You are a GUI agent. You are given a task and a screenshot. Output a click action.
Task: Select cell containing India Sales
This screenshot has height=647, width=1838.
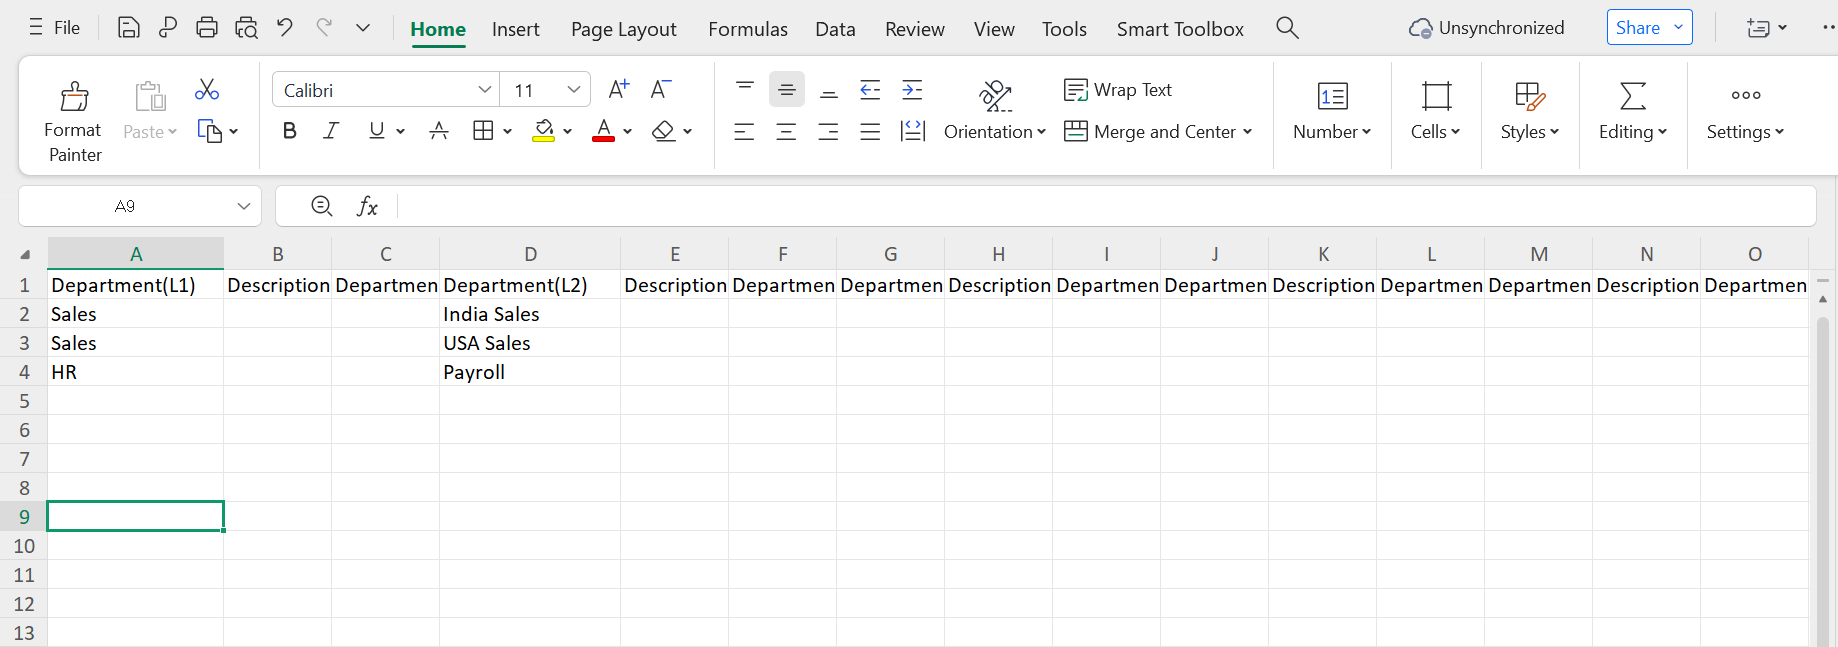[x=530, y=314]
